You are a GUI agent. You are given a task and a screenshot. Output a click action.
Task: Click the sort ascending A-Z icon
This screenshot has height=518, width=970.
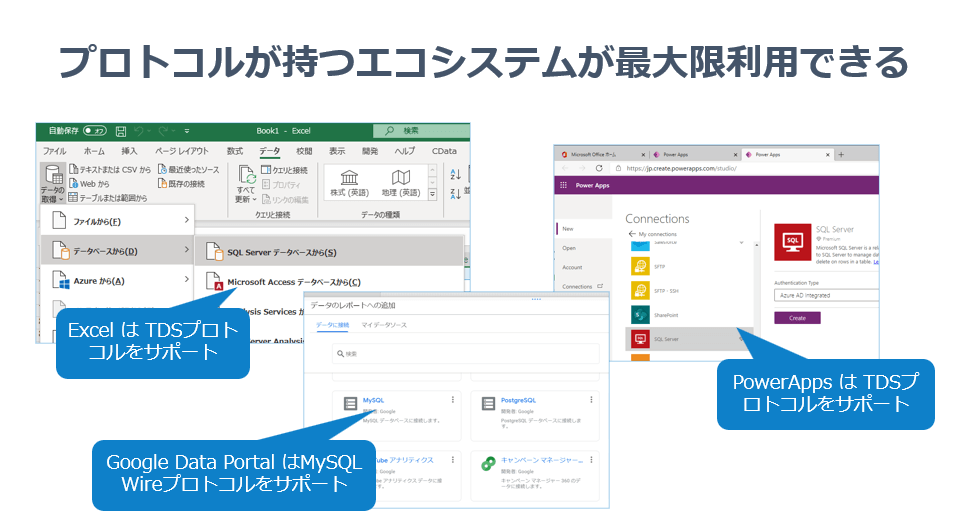(455, 174)
